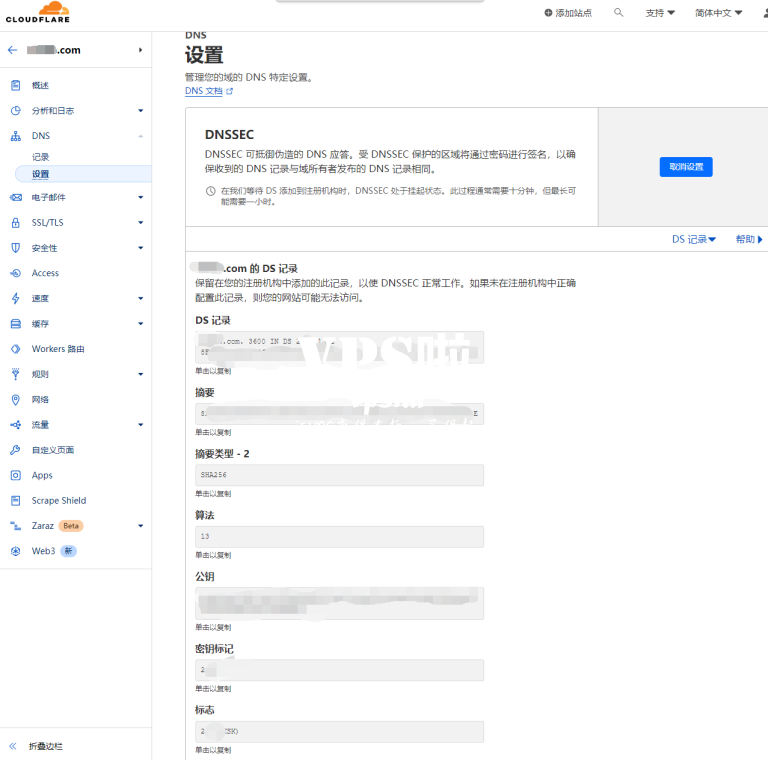The height and width of the screenshot is (760, 768).
Task: Click the 算法 field to copy value
Action: tap(339, 537)
